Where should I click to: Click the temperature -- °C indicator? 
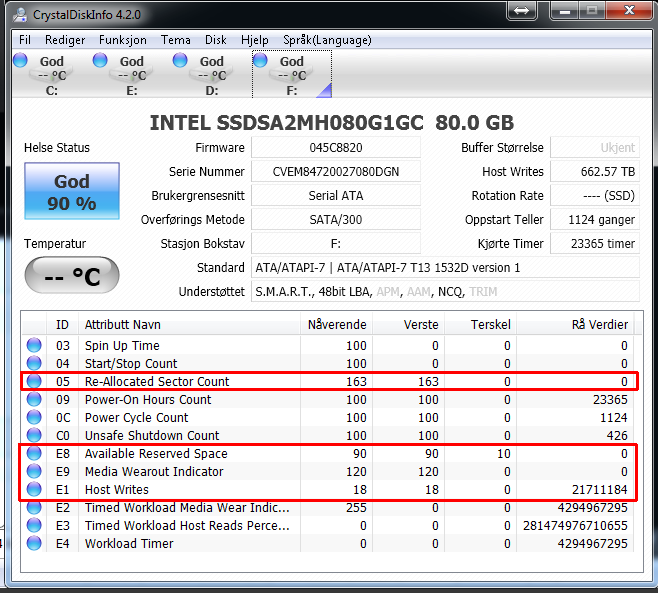[72, 275]
